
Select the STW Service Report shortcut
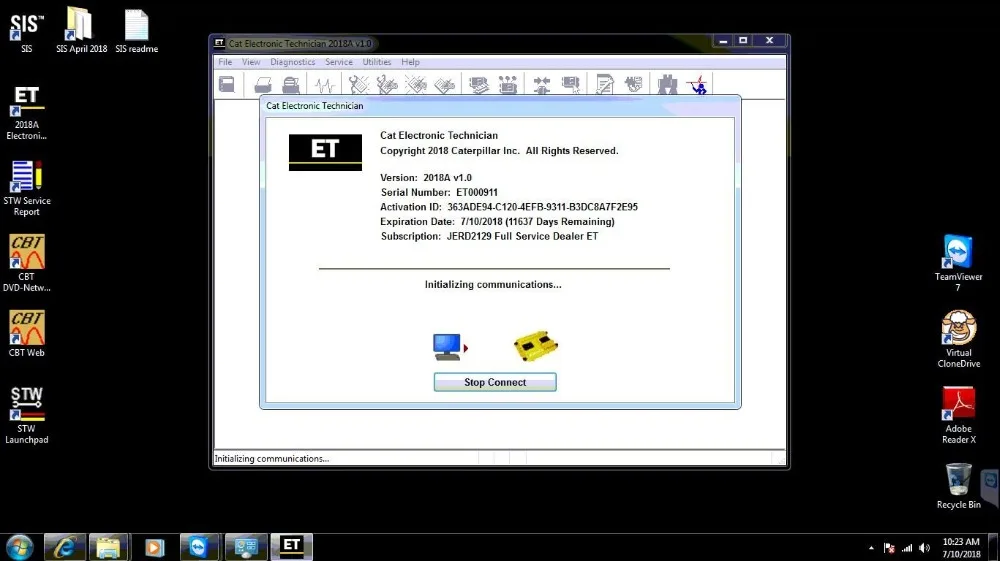26,189
